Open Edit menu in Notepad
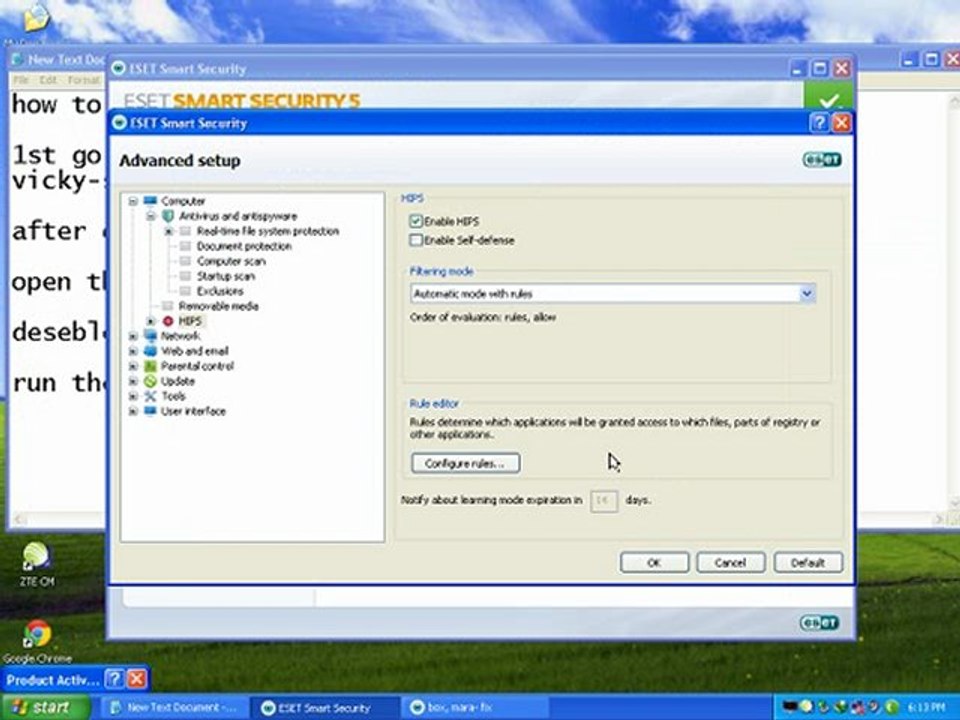This screenshot has height=720, width=960. pos(48,80)
